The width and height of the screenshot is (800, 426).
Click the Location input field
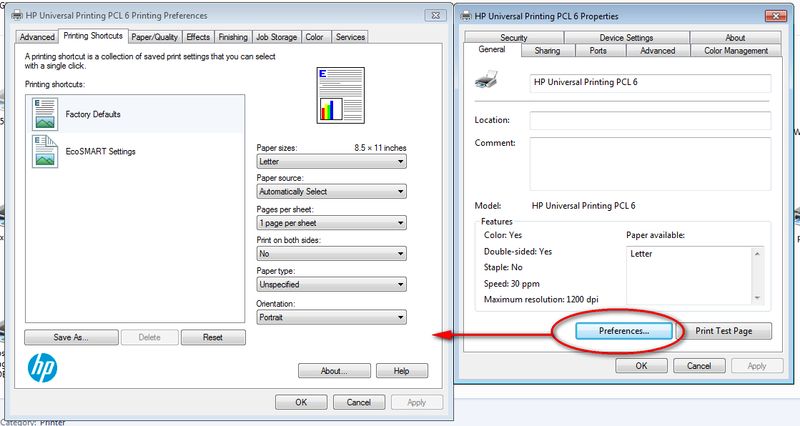651,120
